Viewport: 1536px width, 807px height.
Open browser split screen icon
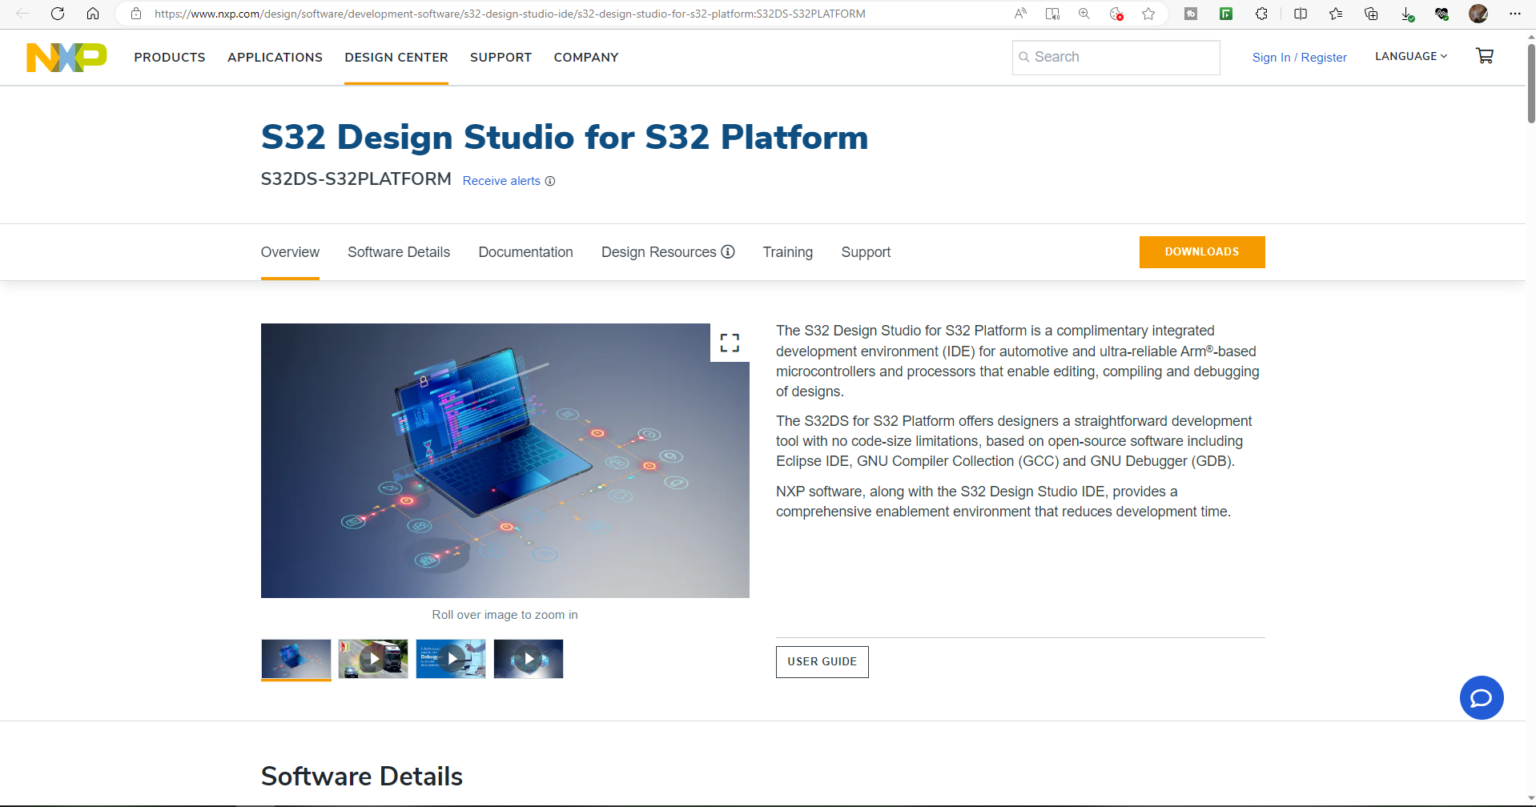pyautogui.click(x=1300, y=14)
